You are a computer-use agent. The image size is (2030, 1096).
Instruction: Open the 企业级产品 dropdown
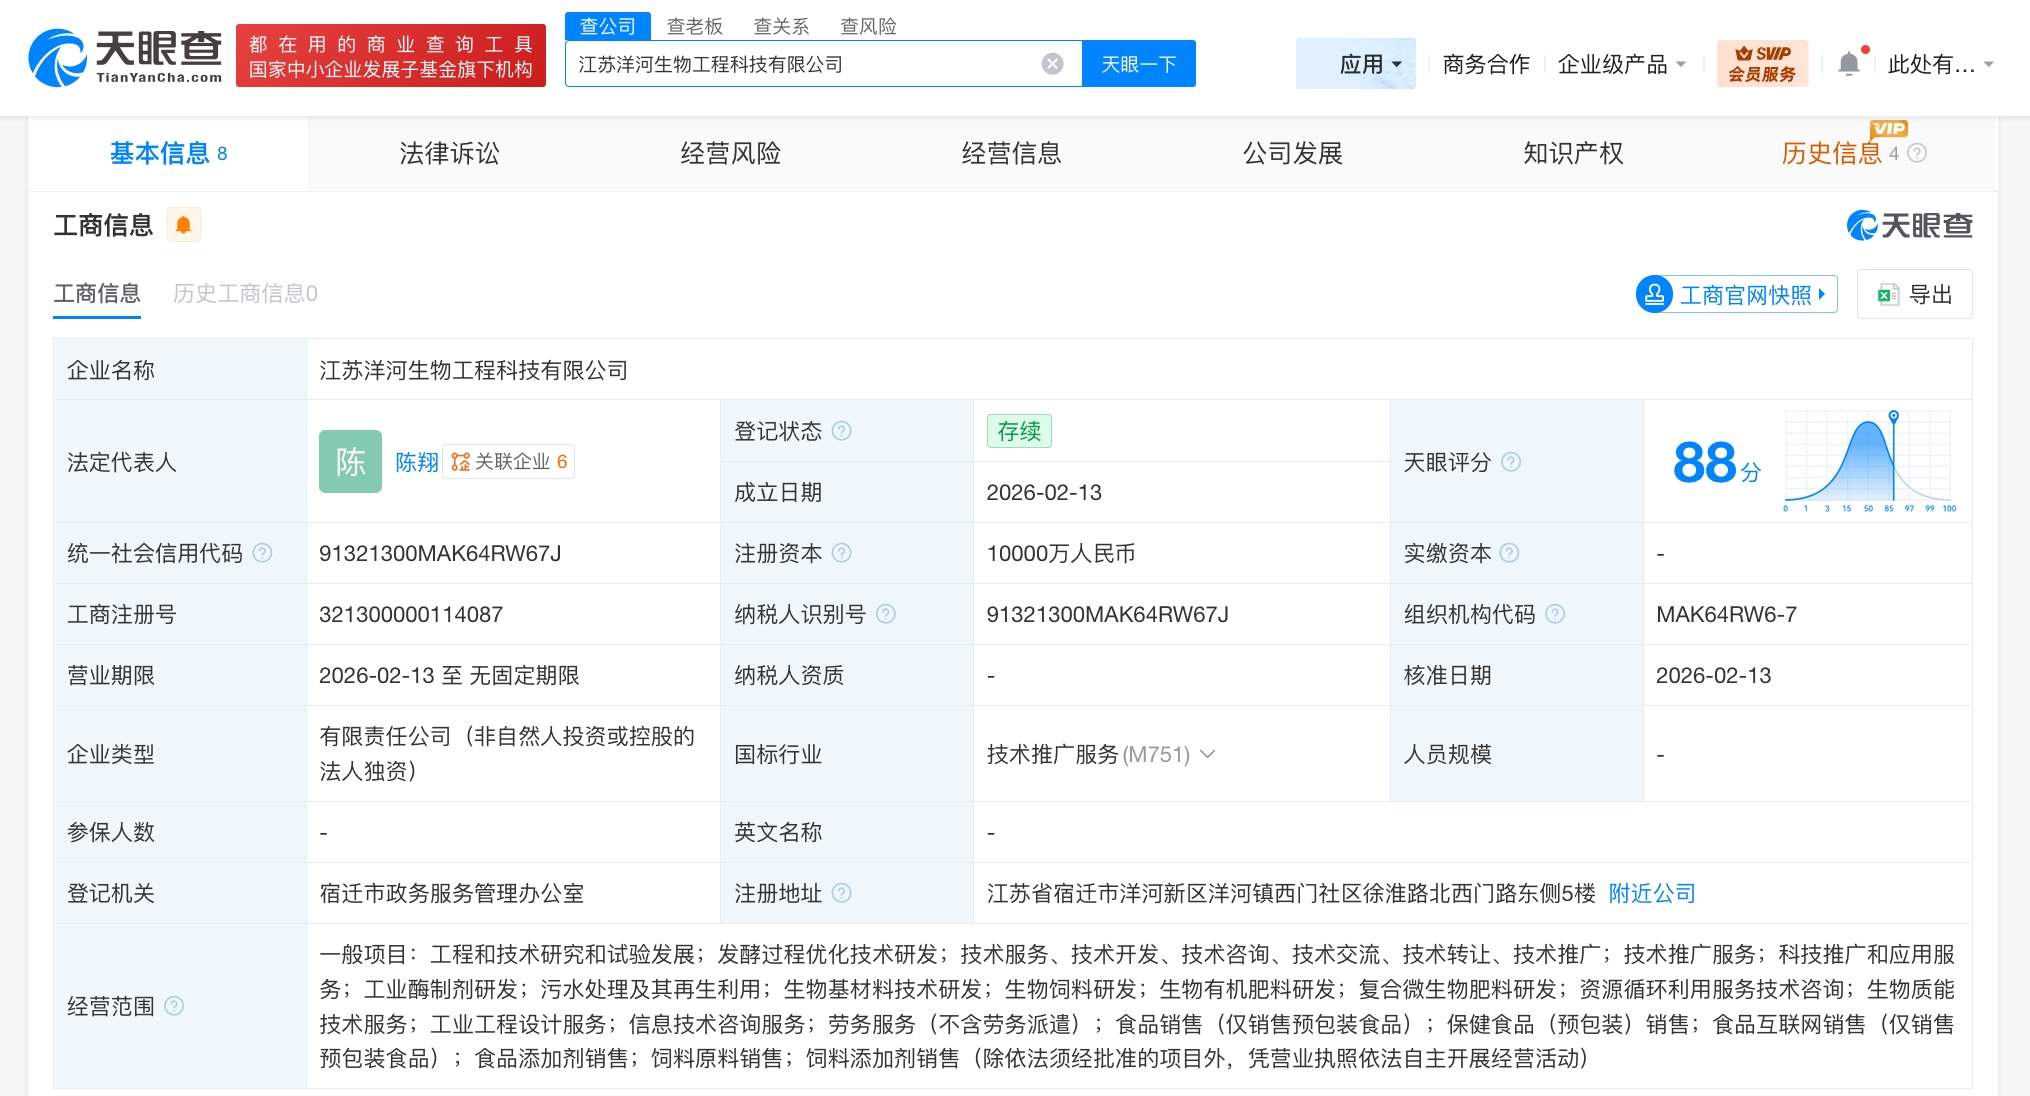tap(1620, 63)
